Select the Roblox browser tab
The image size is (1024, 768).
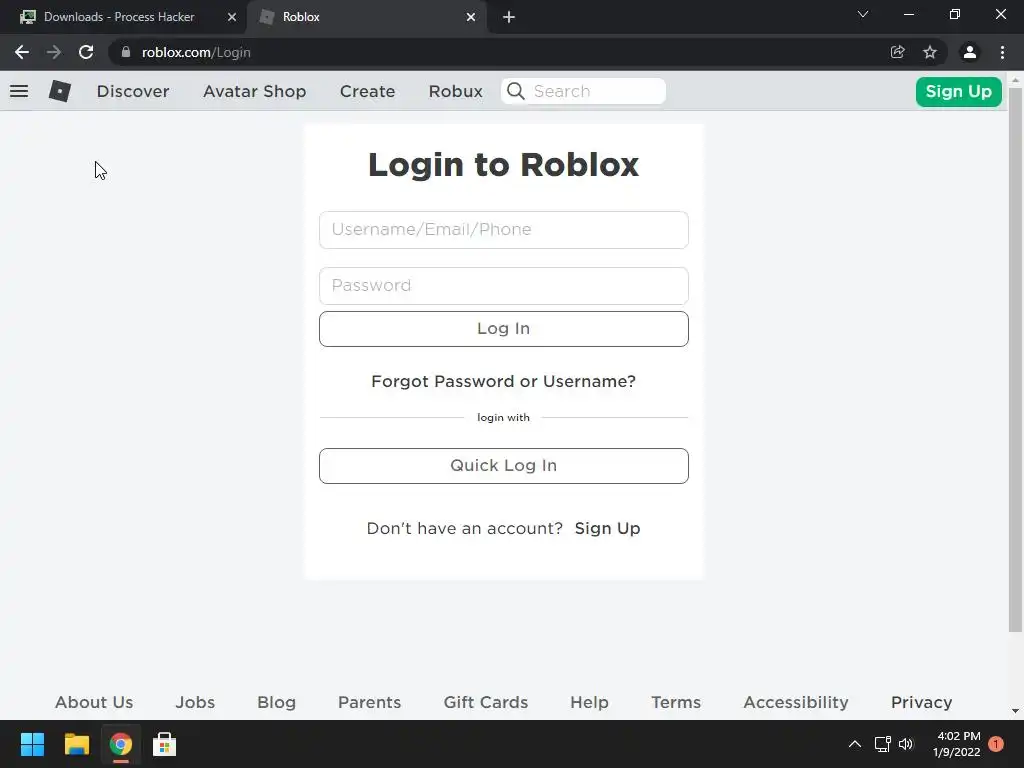(x=366, y=17)
